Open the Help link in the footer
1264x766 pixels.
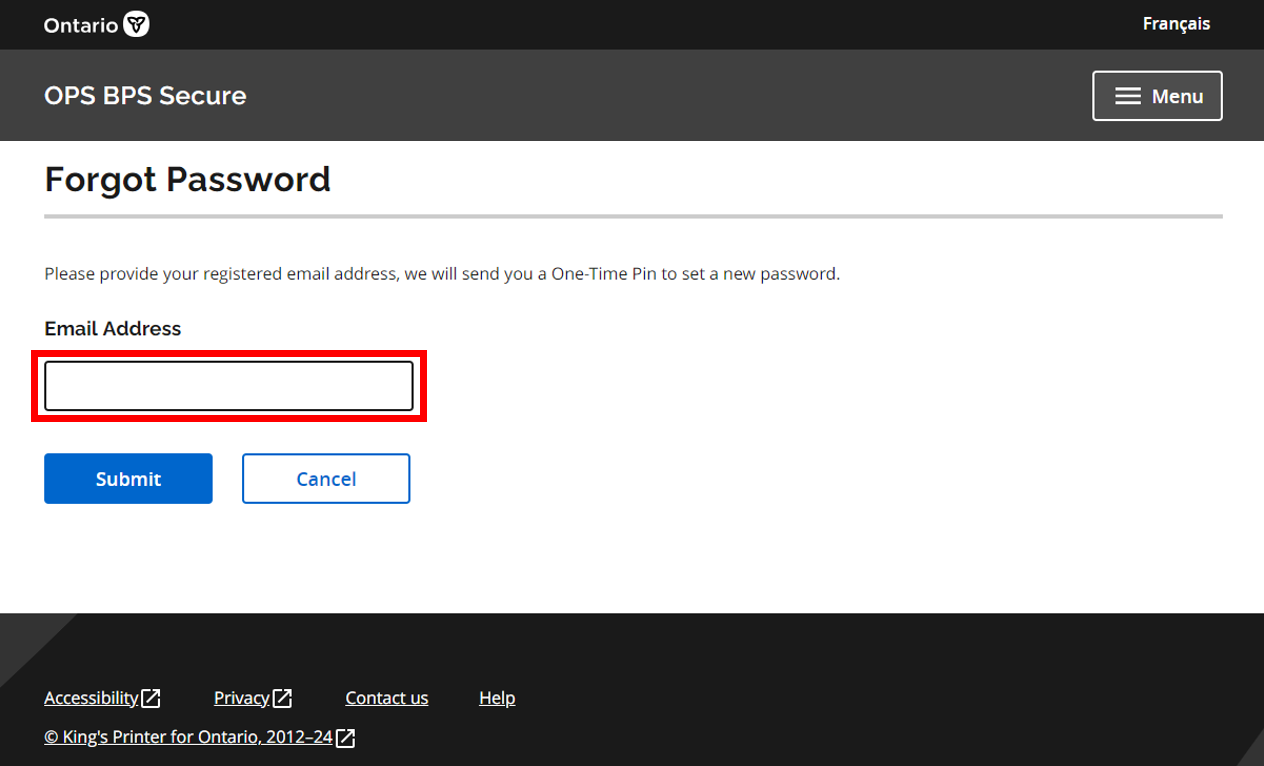coord(497,698)
